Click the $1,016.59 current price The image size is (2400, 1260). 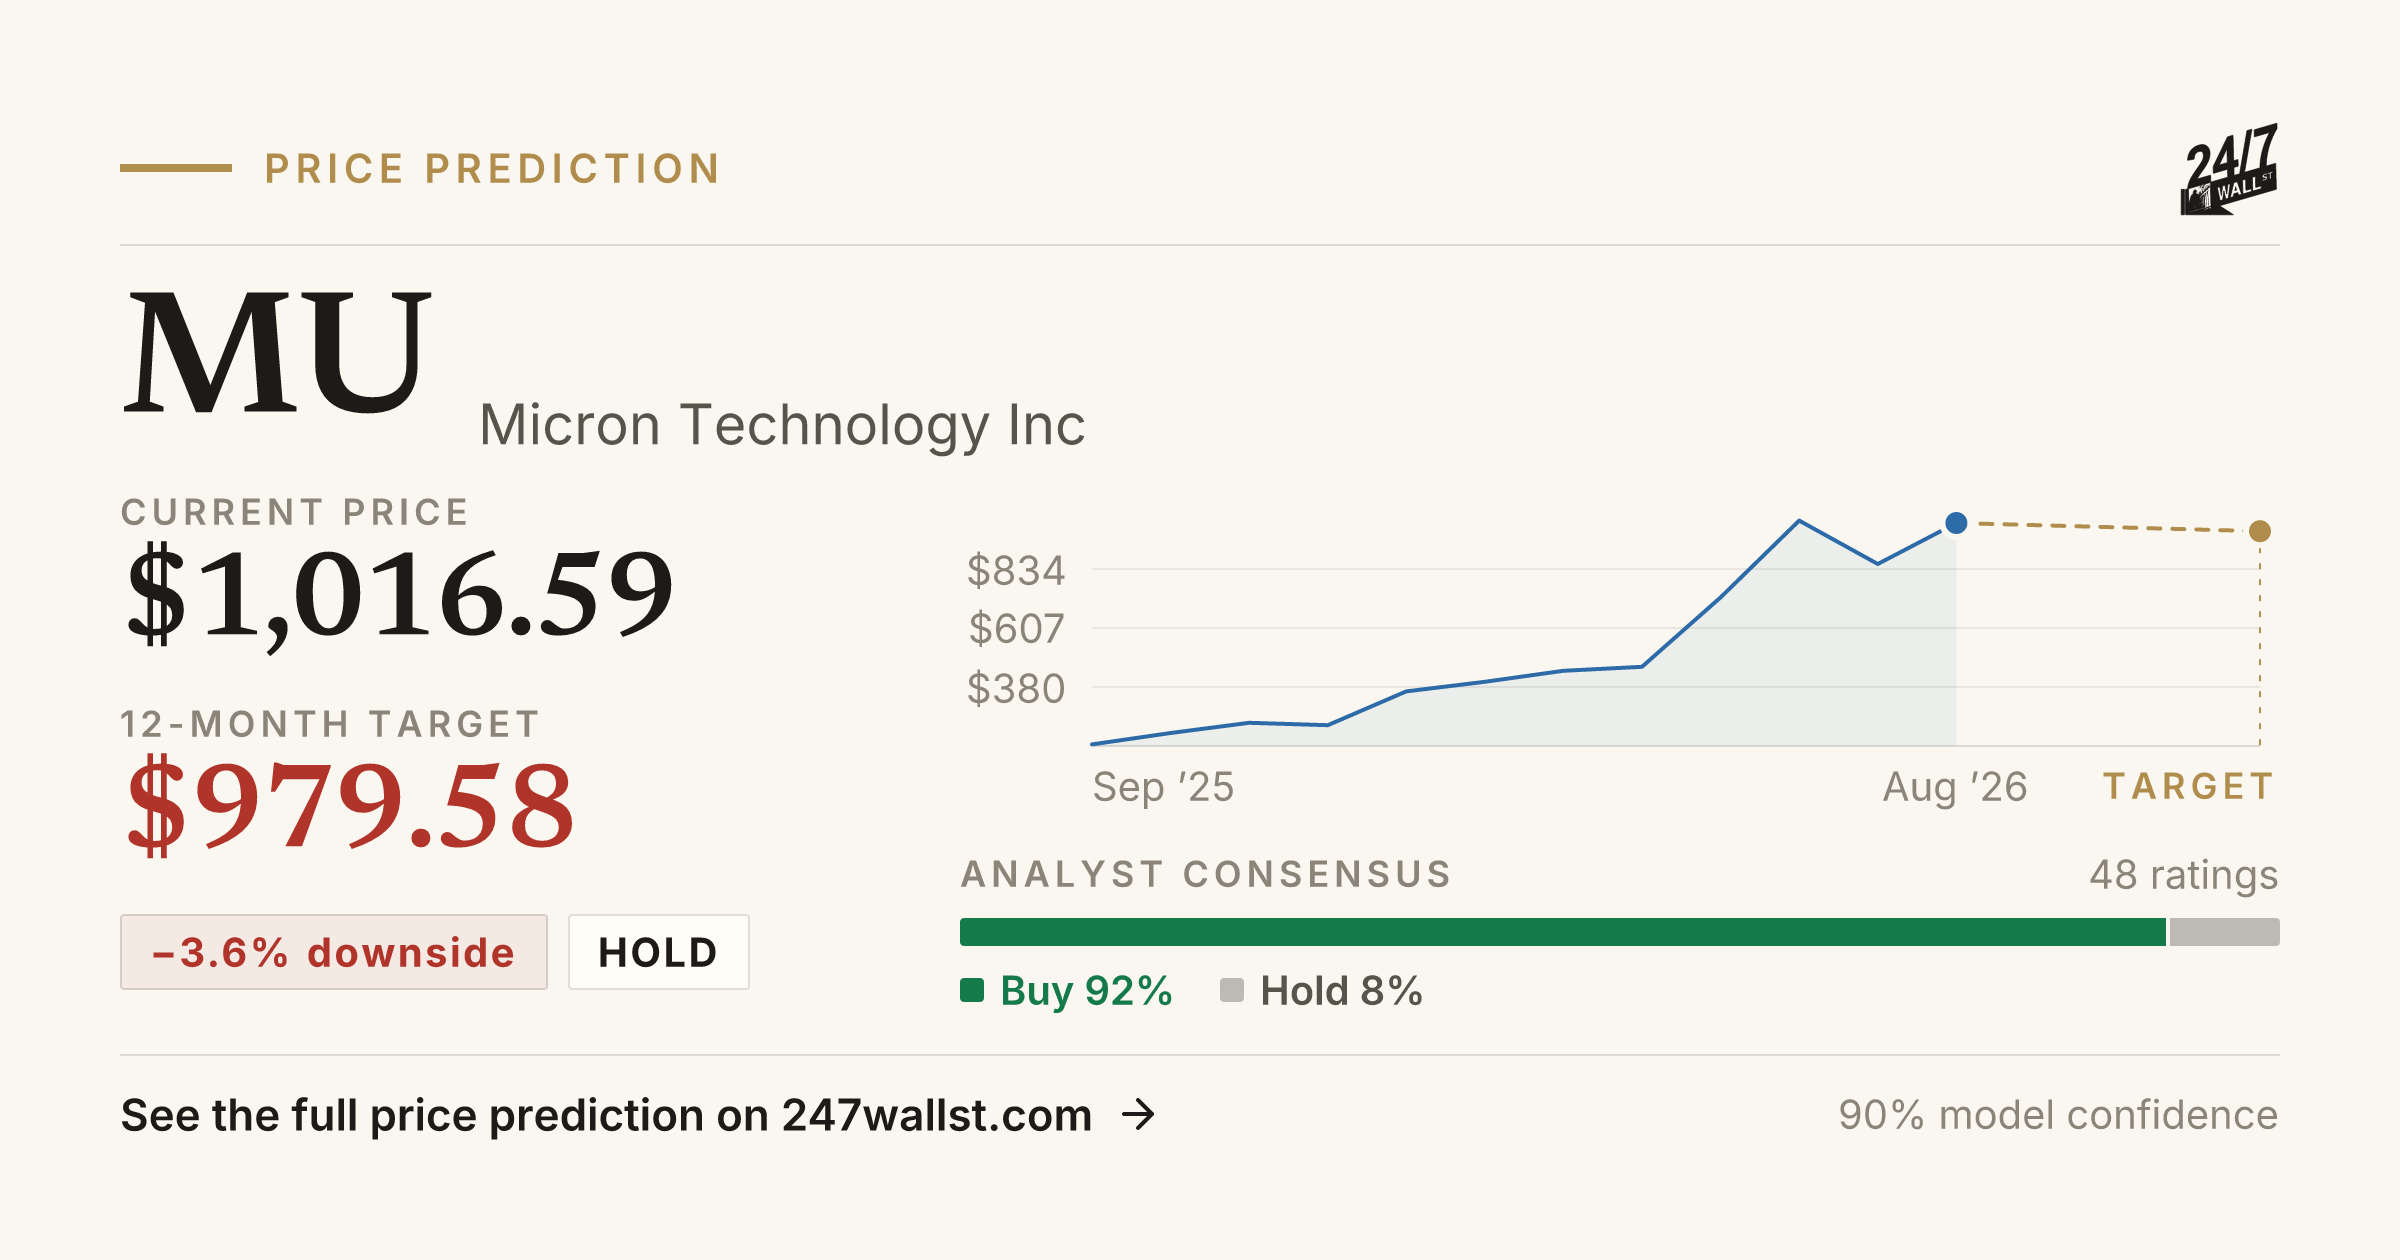pos(400,596)
